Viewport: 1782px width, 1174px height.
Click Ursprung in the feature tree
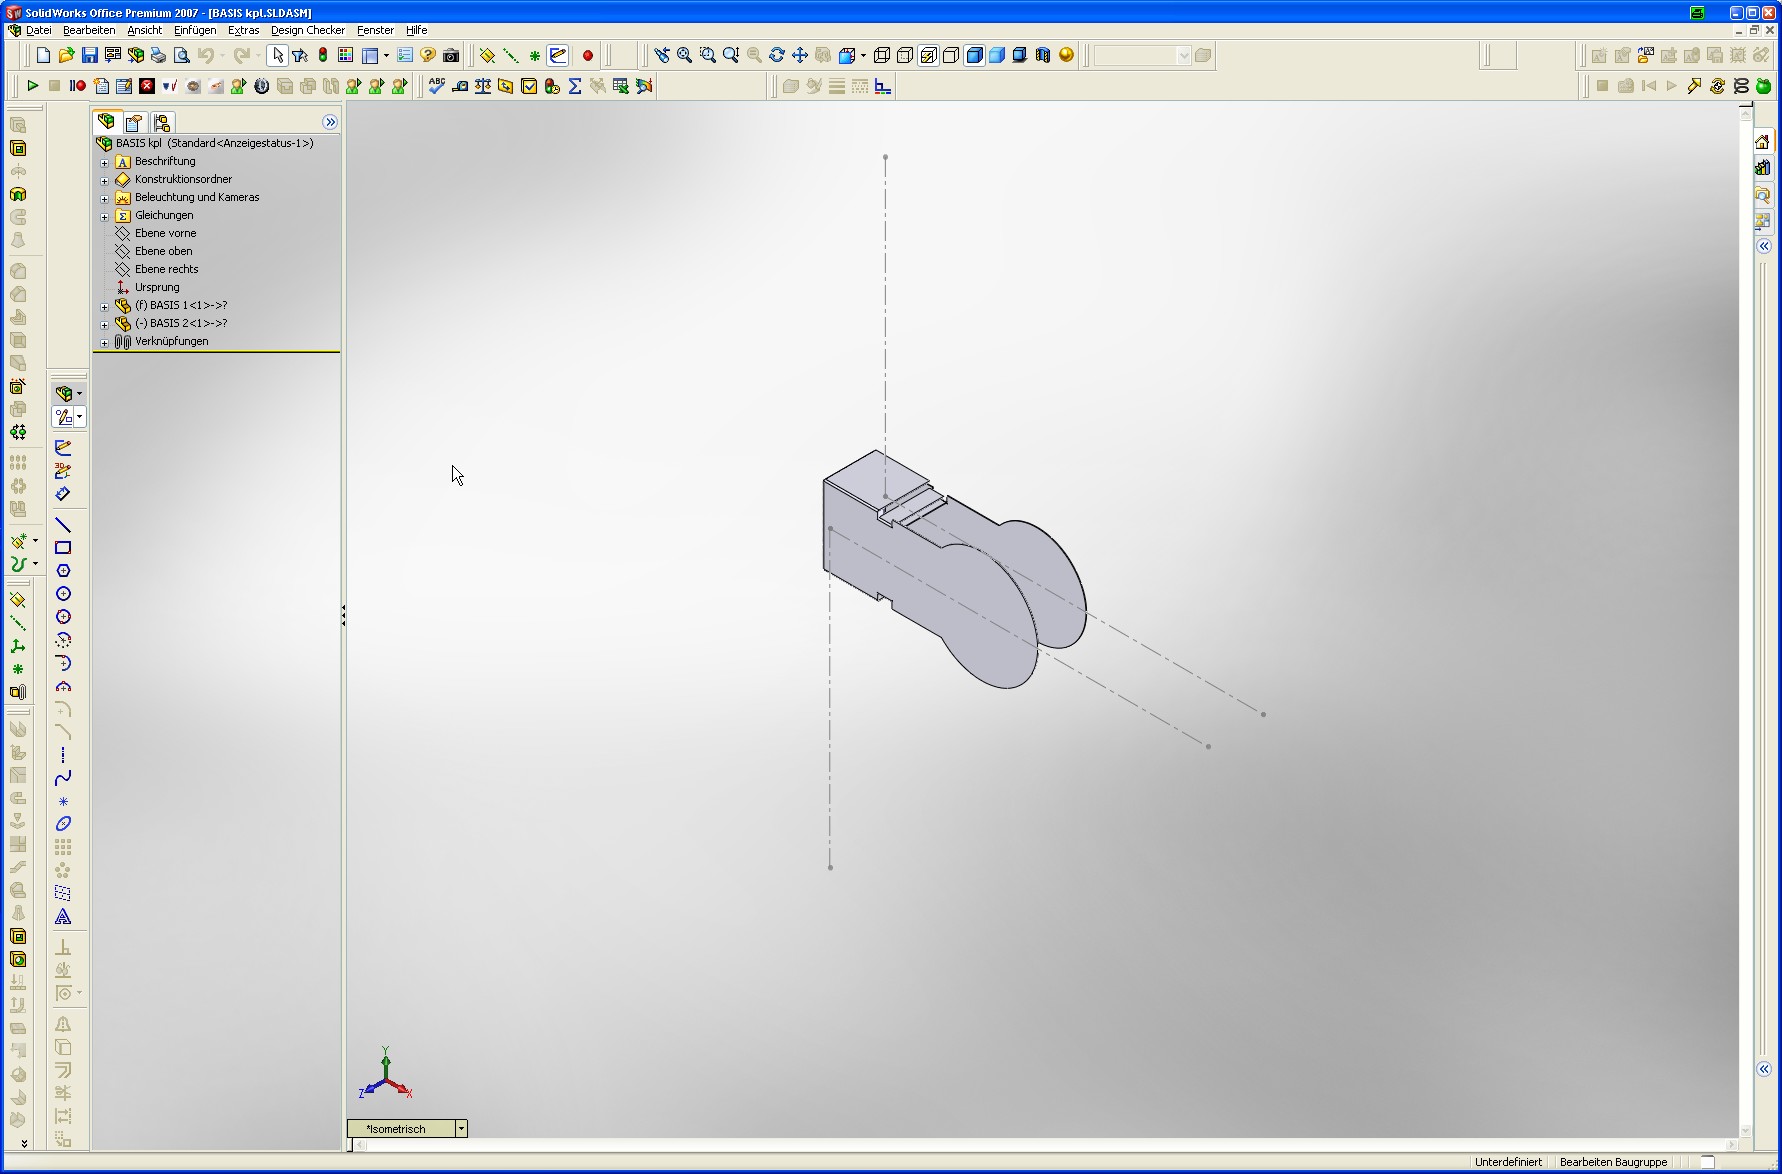tap(157, 287)
